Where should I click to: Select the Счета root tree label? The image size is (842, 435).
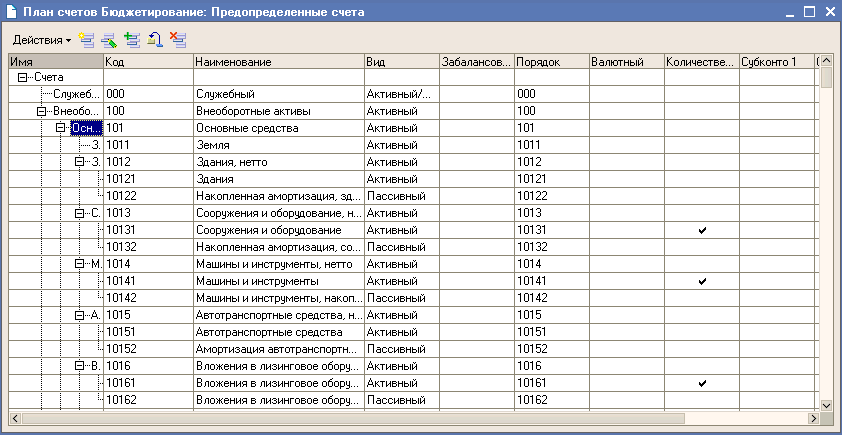coord(48,77)
